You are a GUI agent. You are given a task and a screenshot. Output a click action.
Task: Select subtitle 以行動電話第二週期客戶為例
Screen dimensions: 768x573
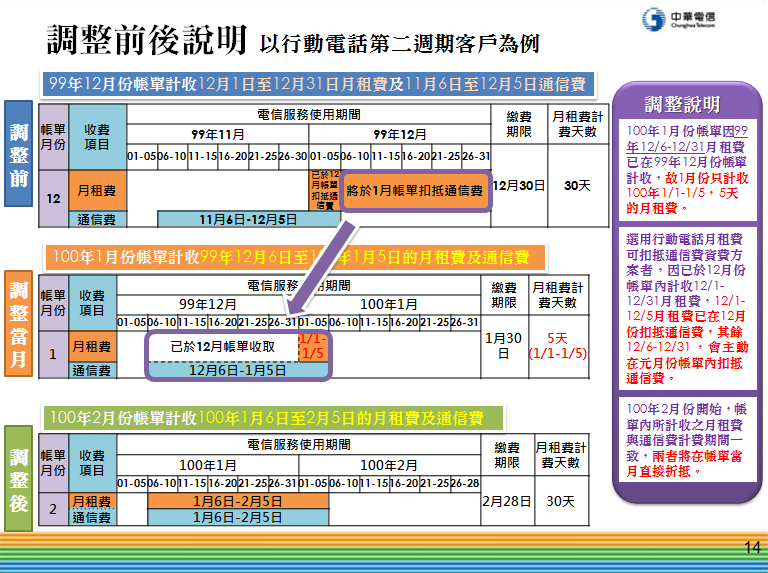pos(399,44)
